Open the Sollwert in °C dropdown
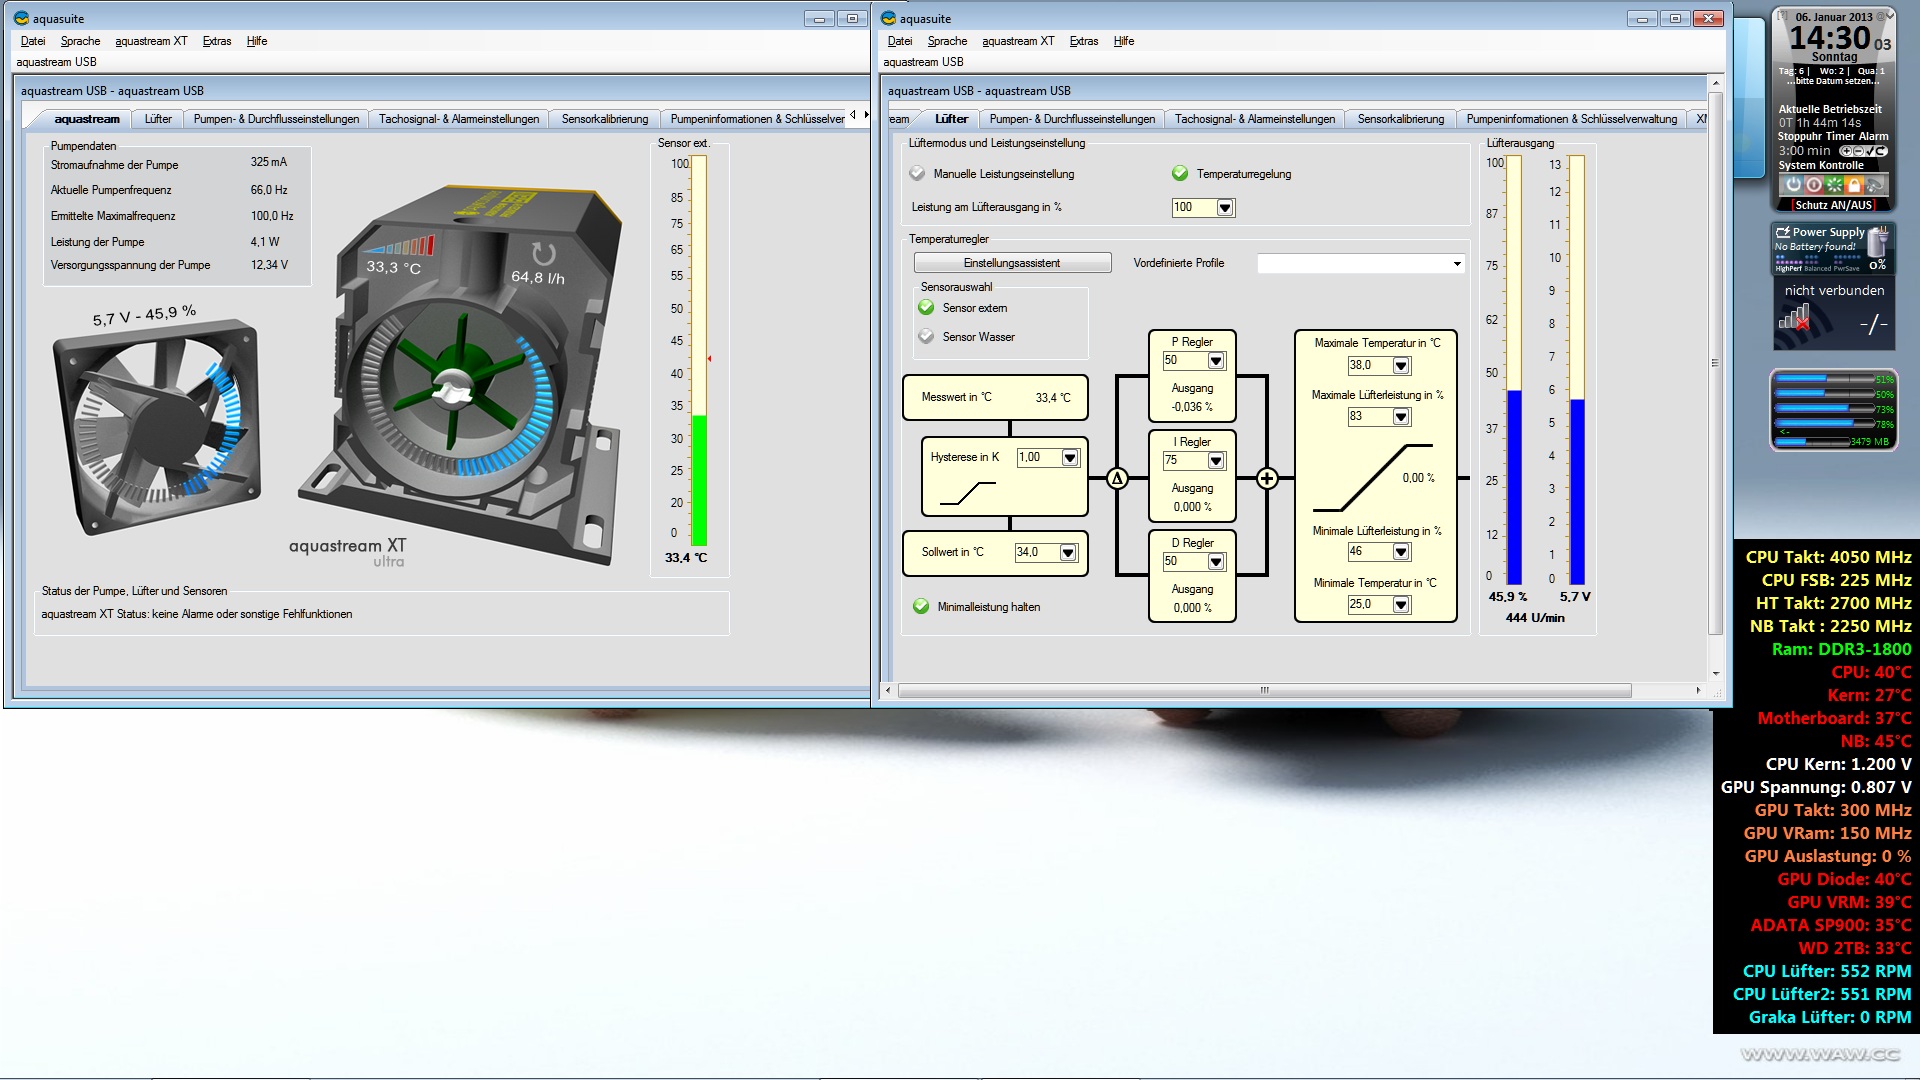The image size is (1920, 1080). click(1068, 553)
